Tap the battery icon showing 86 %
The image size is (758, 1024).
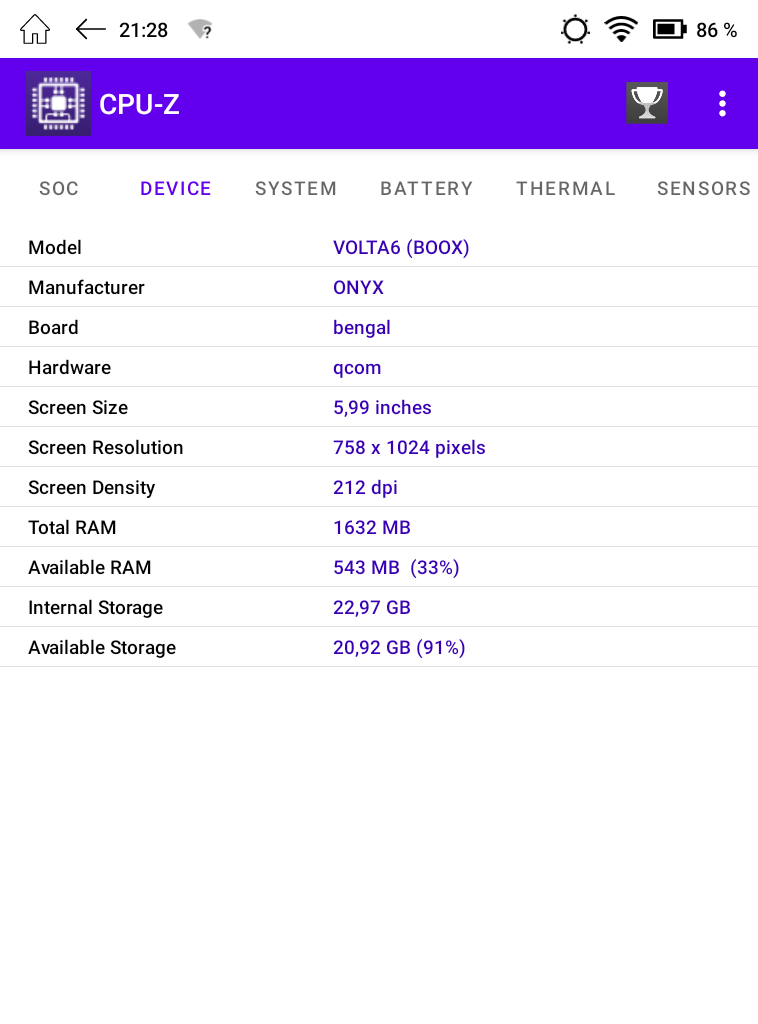point(669,29)
